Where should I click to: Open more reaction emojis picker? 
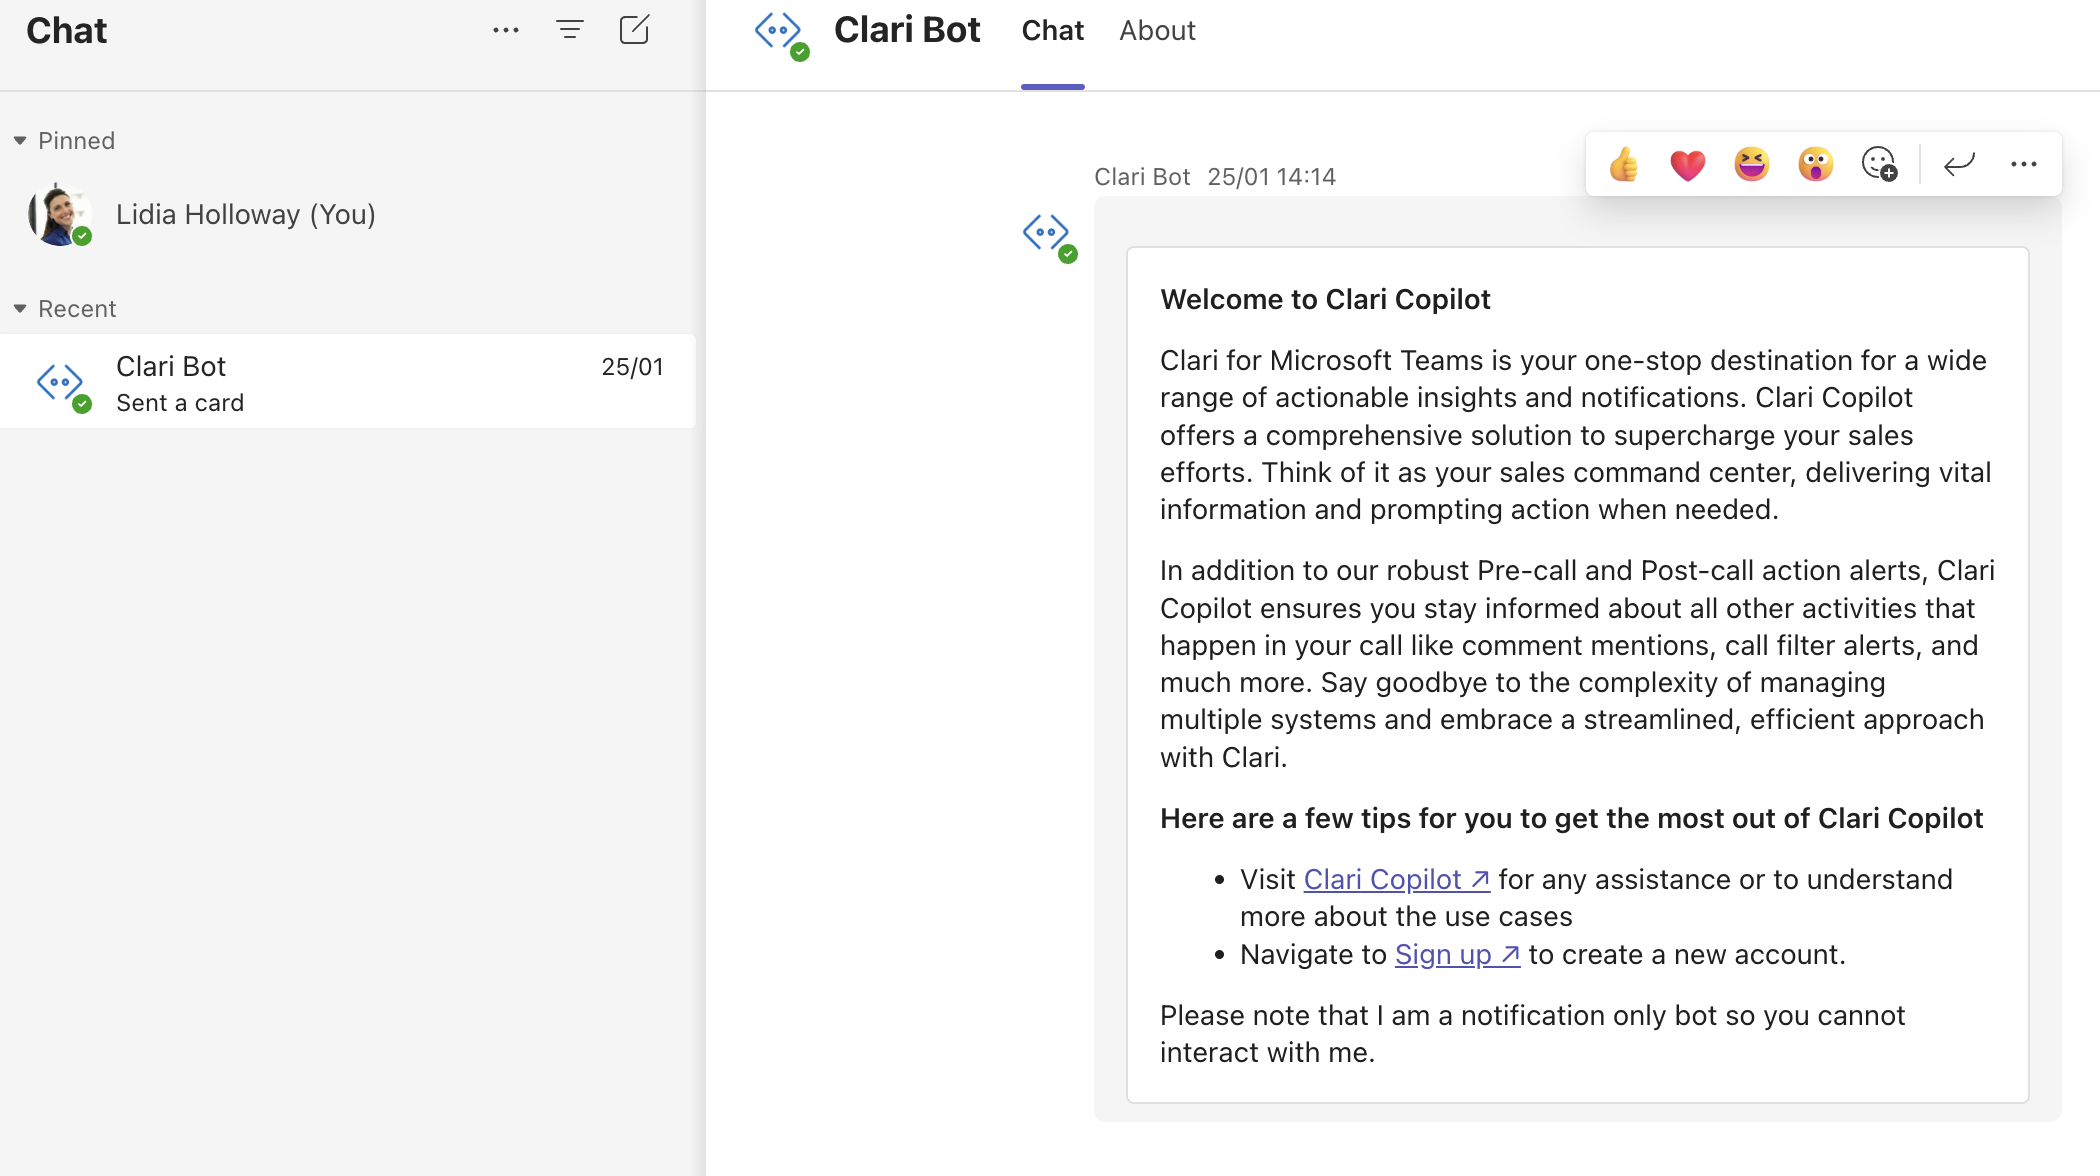tap(1880, 165)
